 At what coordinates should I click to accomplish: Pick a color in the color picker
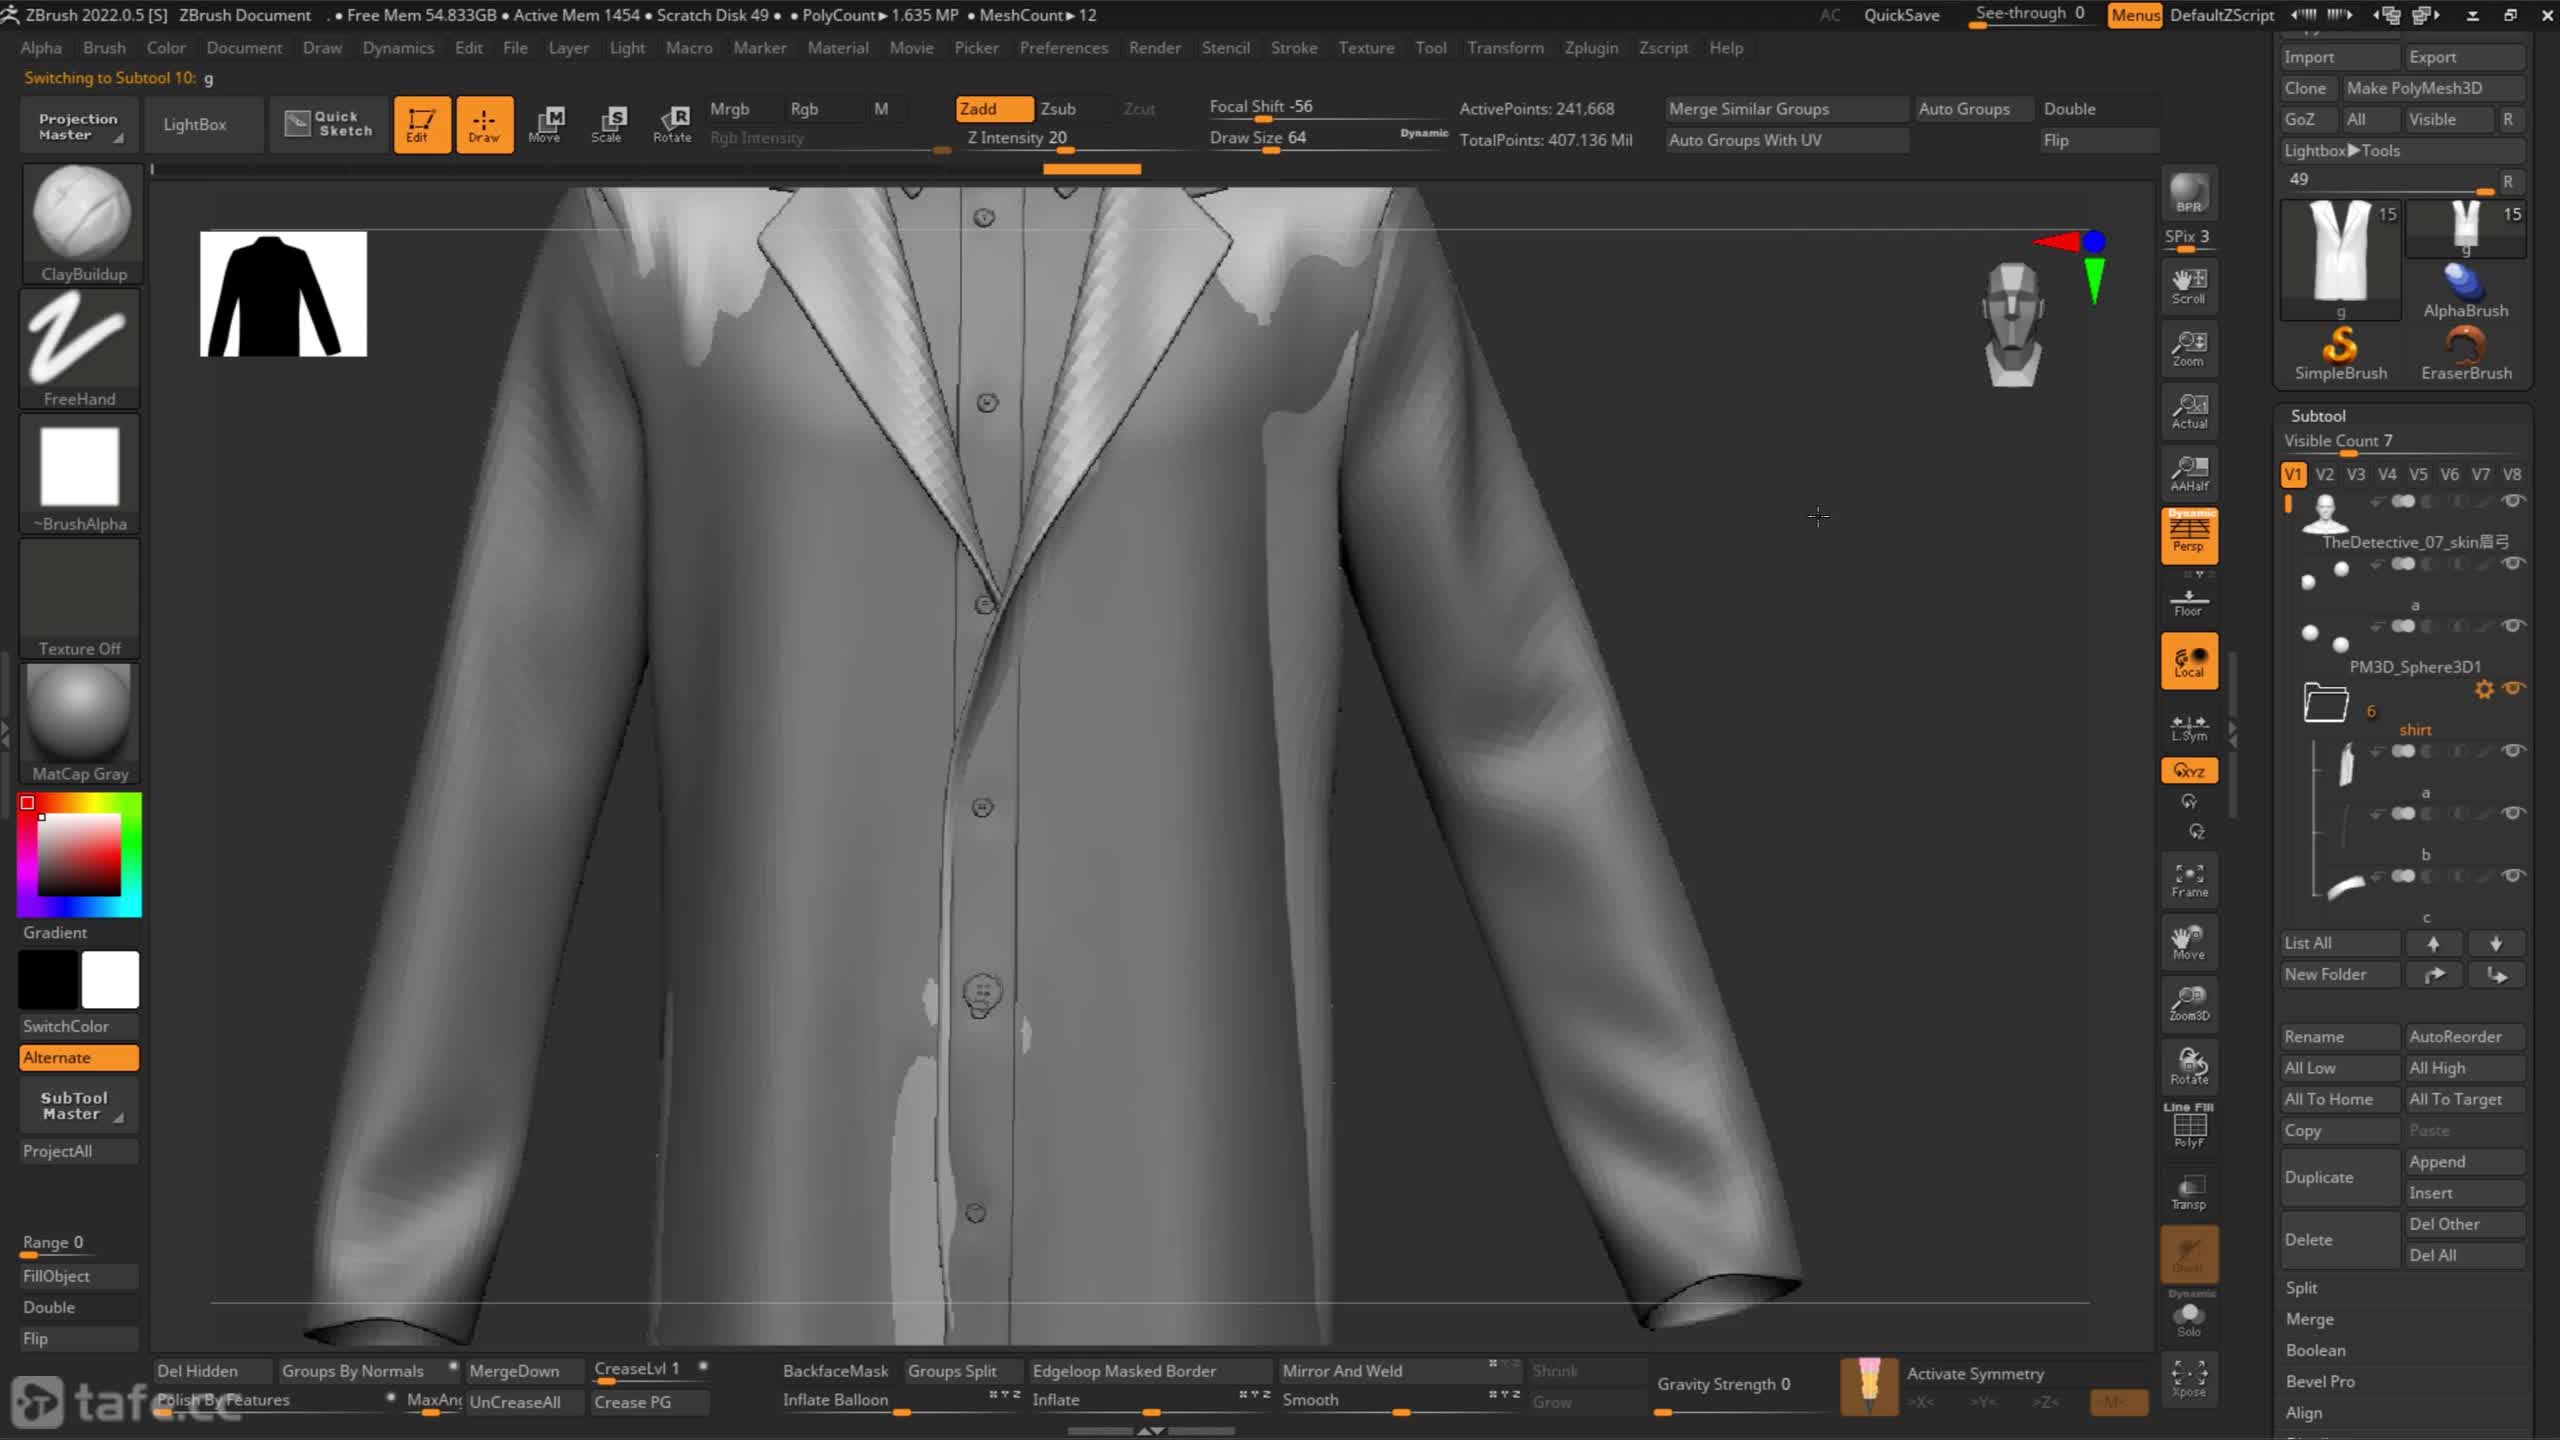[x=79, y=855]
